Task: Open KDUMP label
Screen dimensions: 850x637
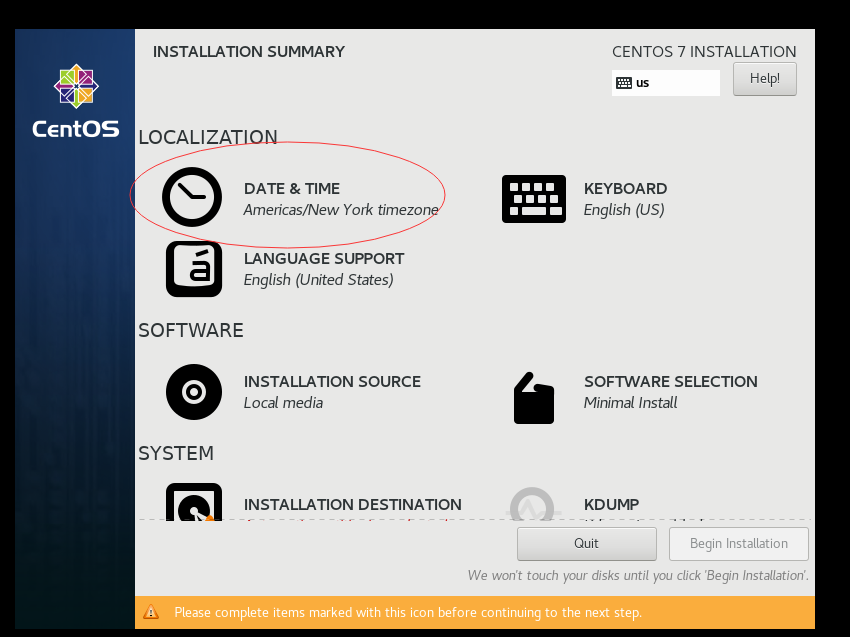Action: click(611, 505)
